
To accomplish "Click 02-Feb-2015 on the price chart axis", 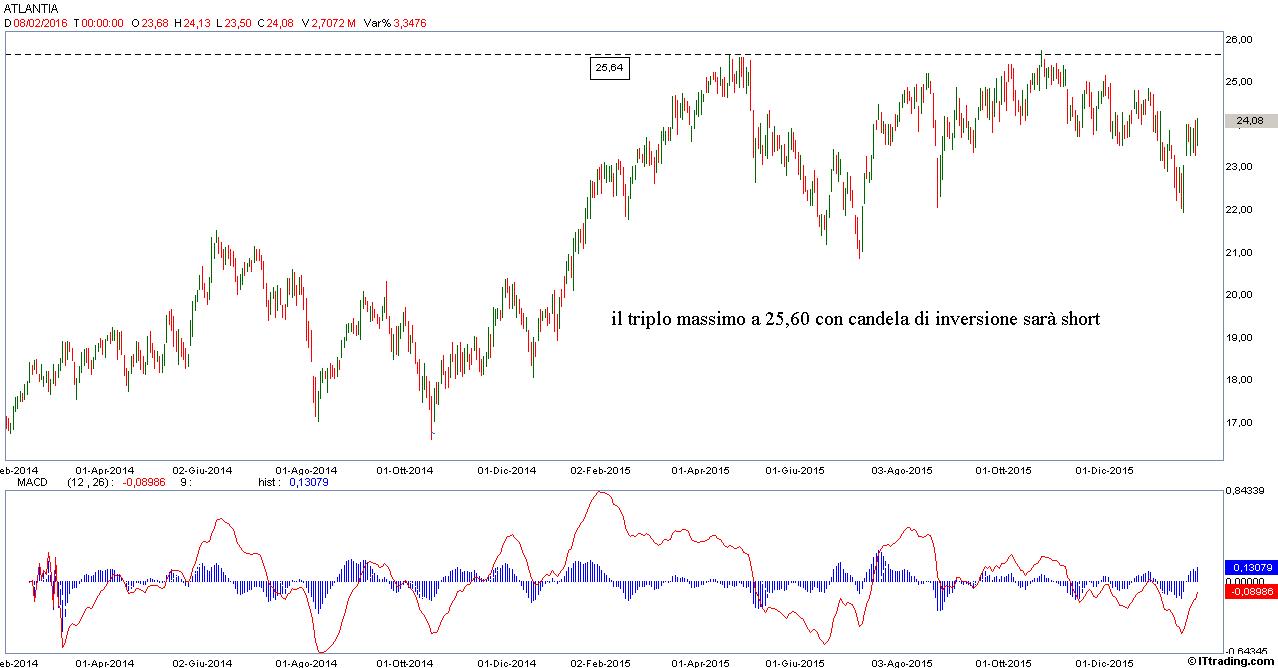I will tap(600, 469).
